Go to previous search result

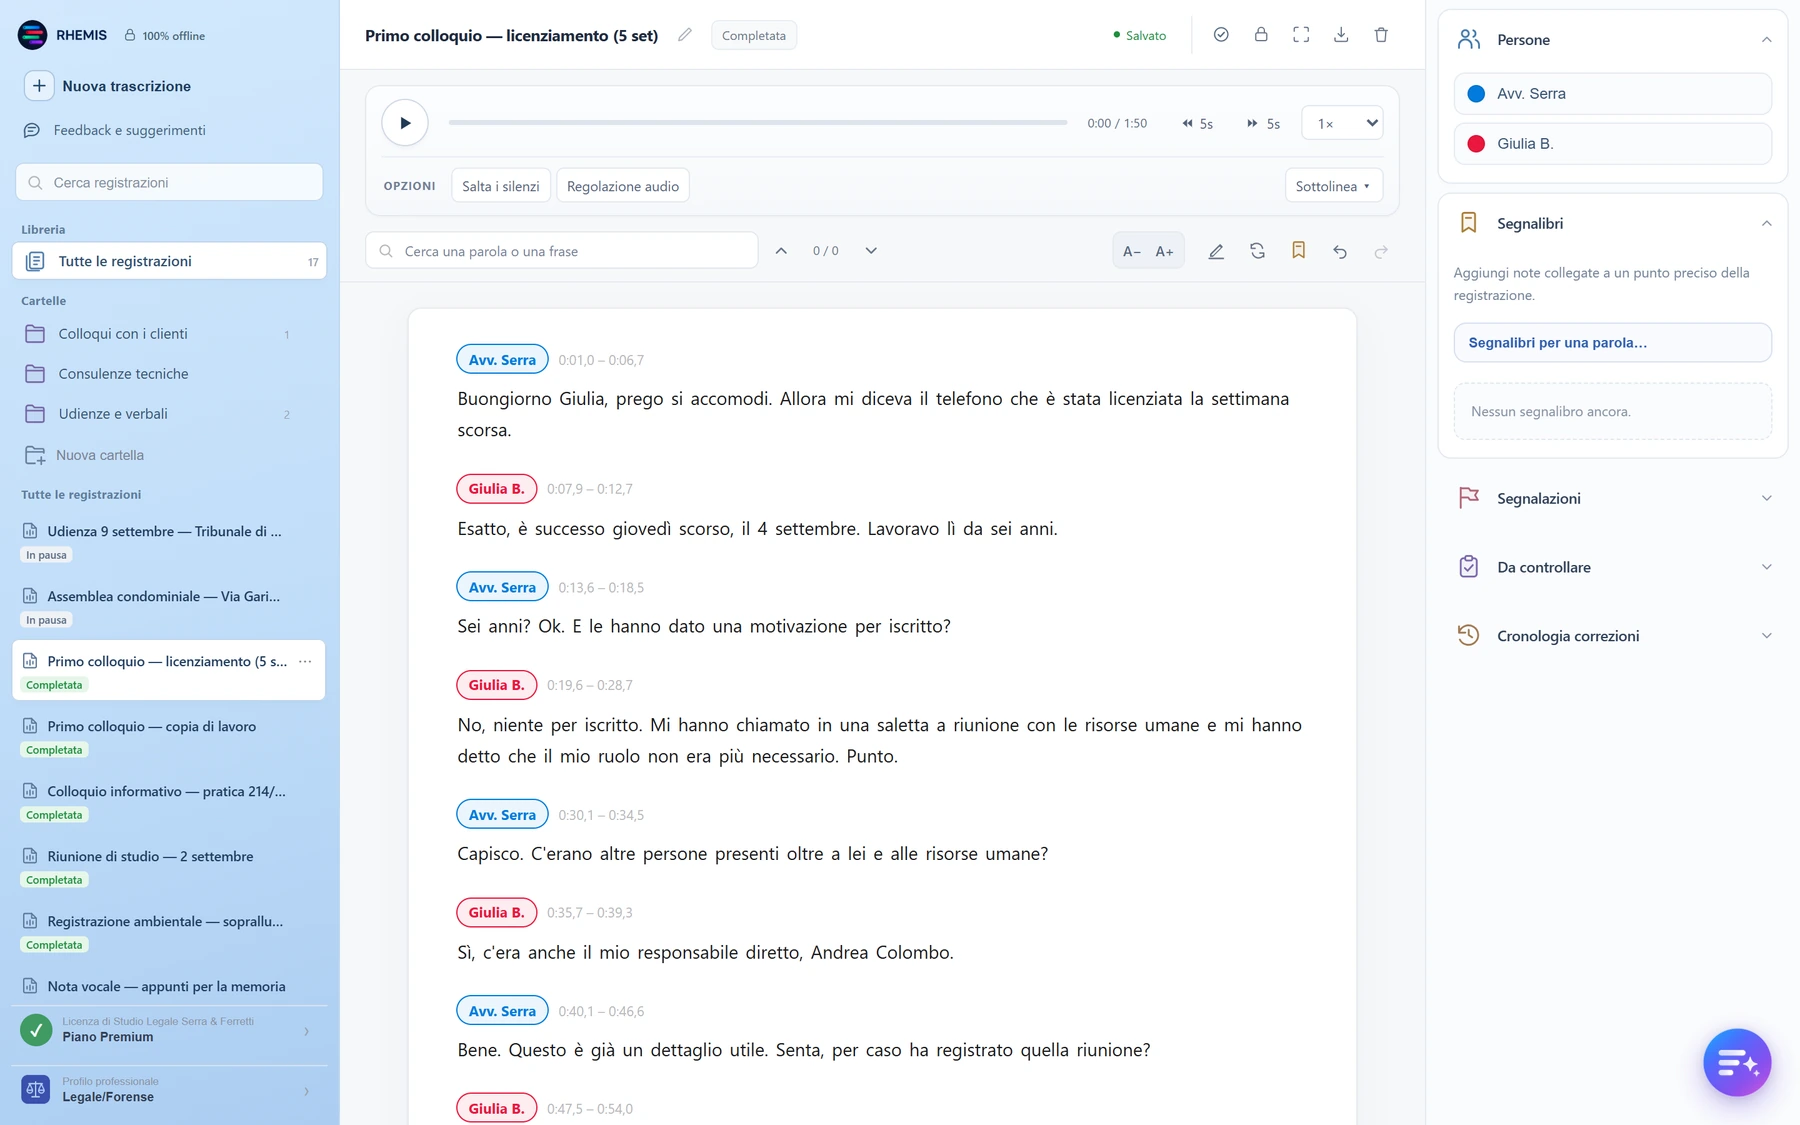click(x=781, y=251)
